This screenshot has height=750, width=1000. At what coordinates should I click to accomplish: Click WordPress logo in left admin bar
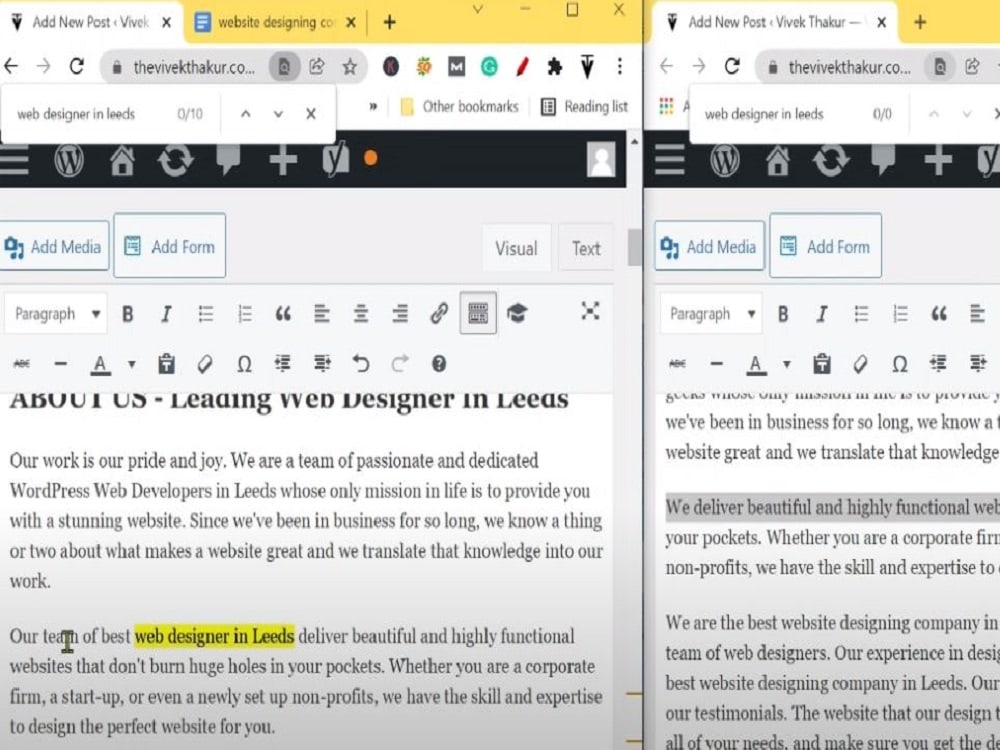click(x=69, y=159)
